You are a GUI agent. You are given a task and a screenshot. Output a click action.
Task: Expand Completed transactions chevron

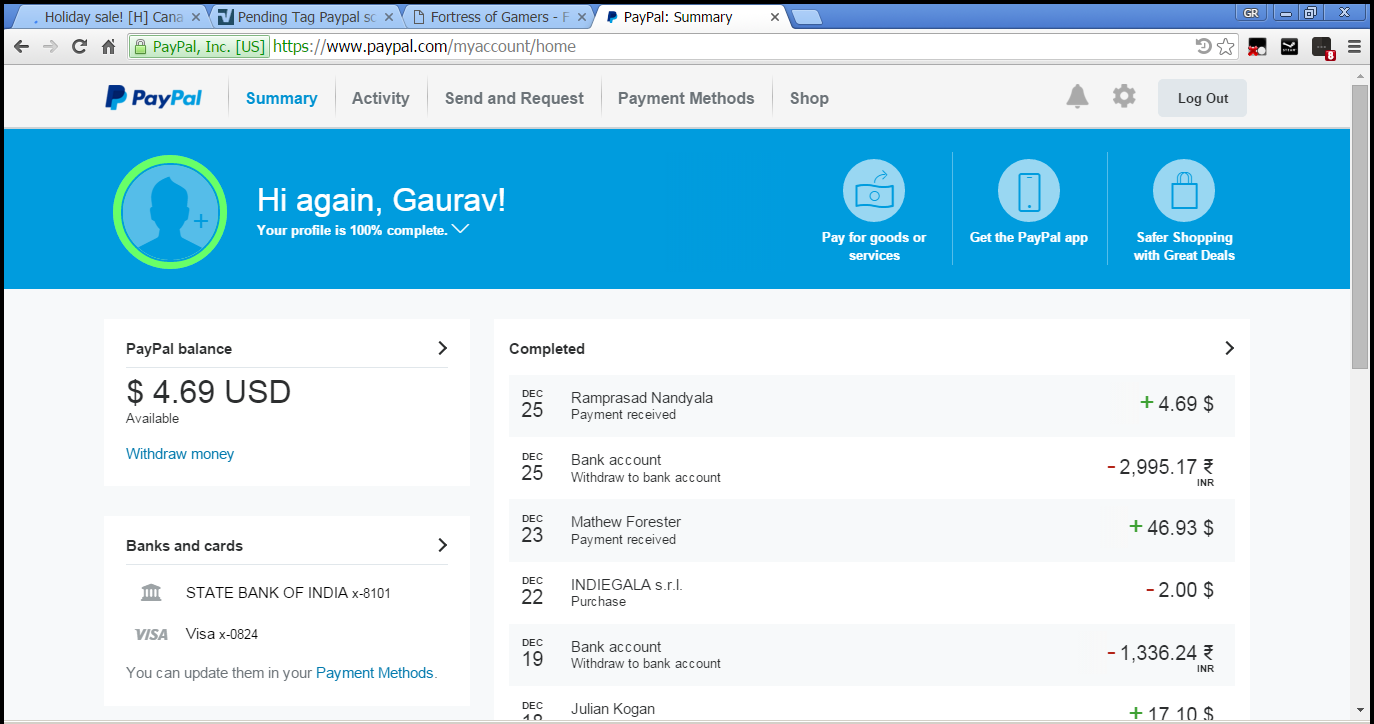[1229, 348]
